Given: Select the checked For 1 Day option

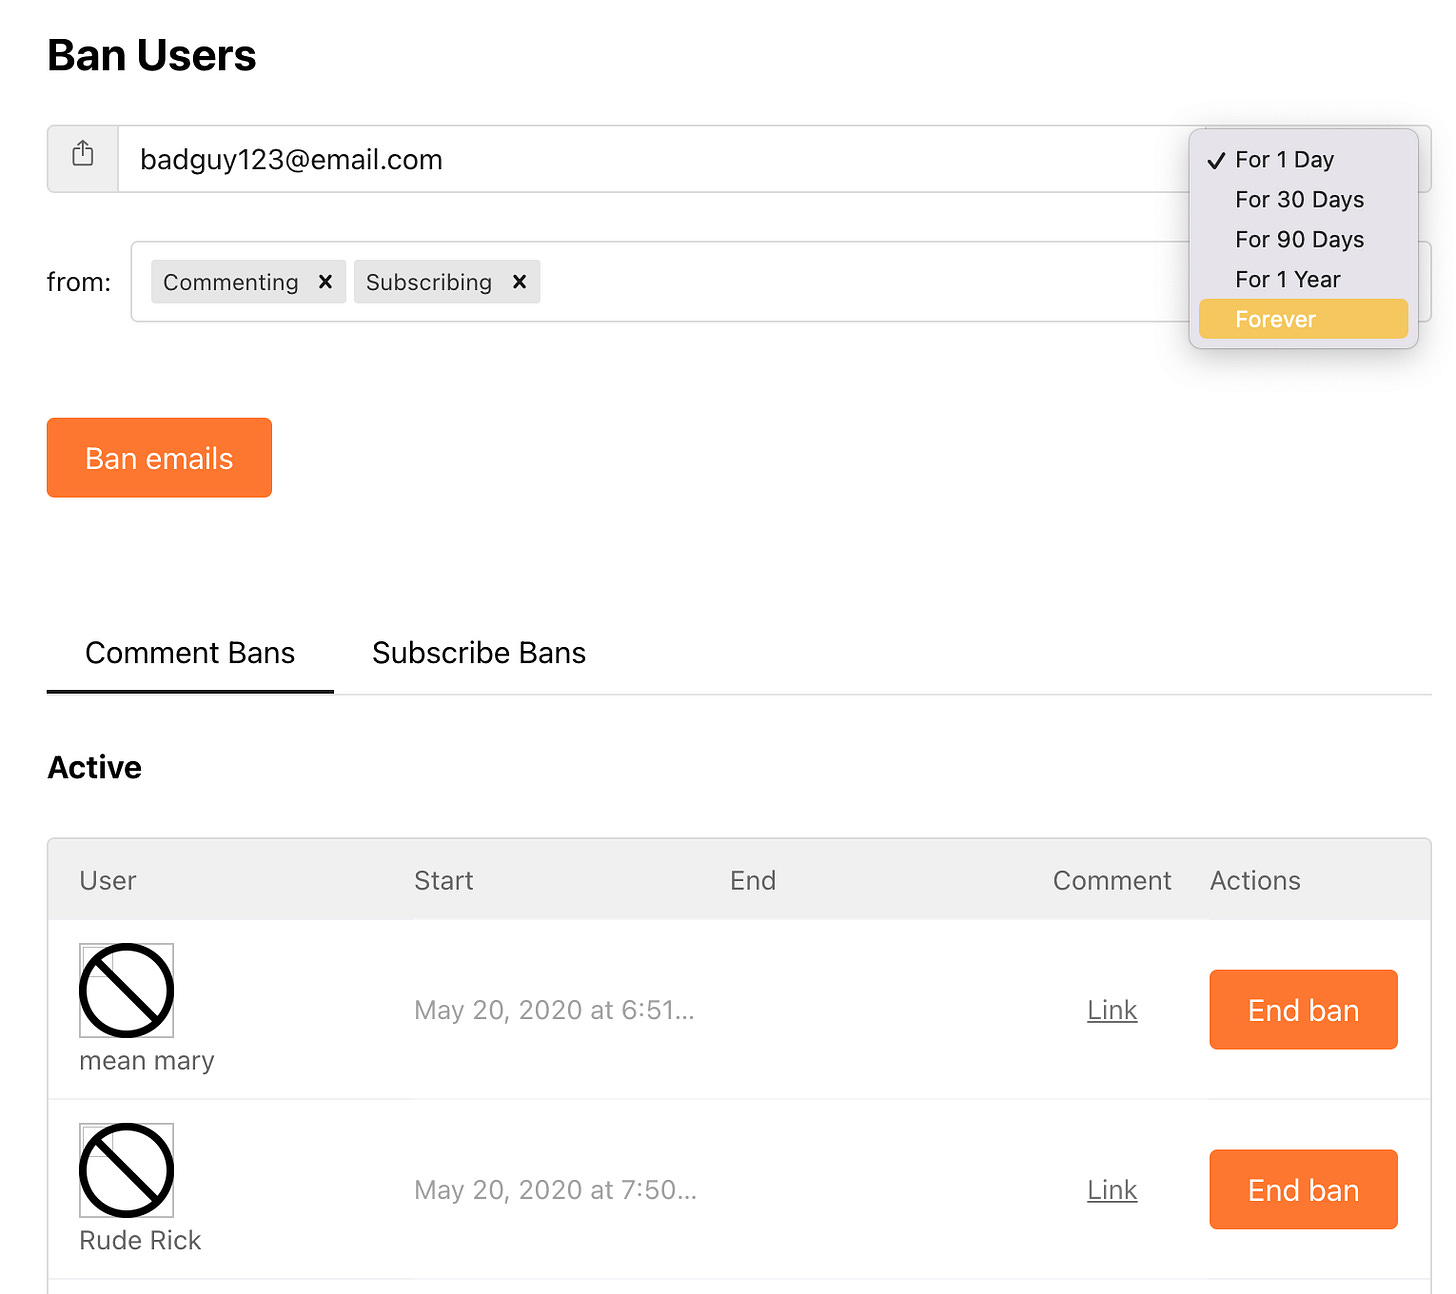Looking at the screenshot, I should [1284, 158].
